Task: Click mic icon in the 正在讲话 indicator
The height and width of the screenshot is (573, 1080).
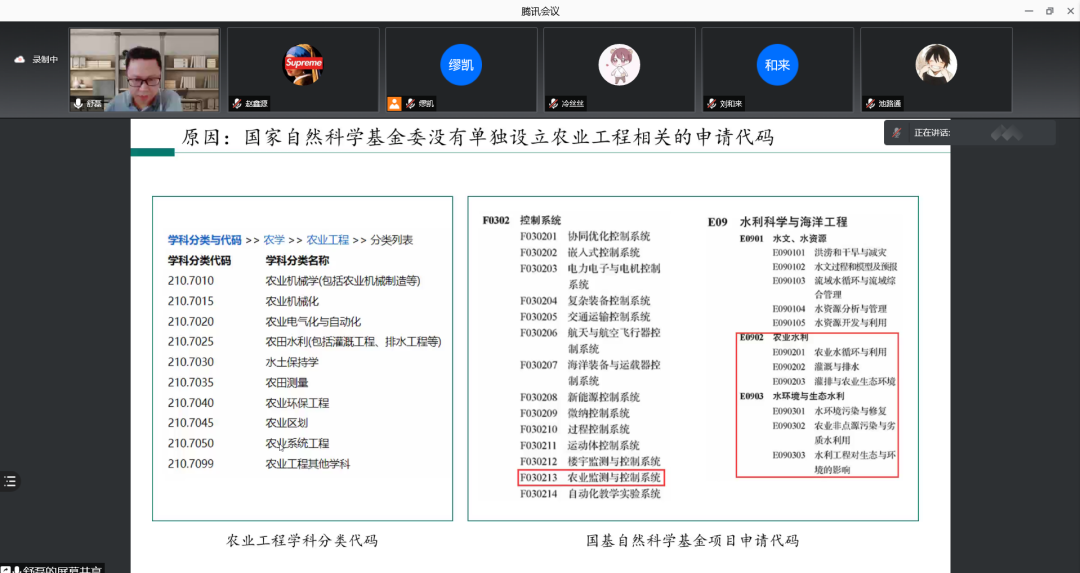Action: point(897,133)
